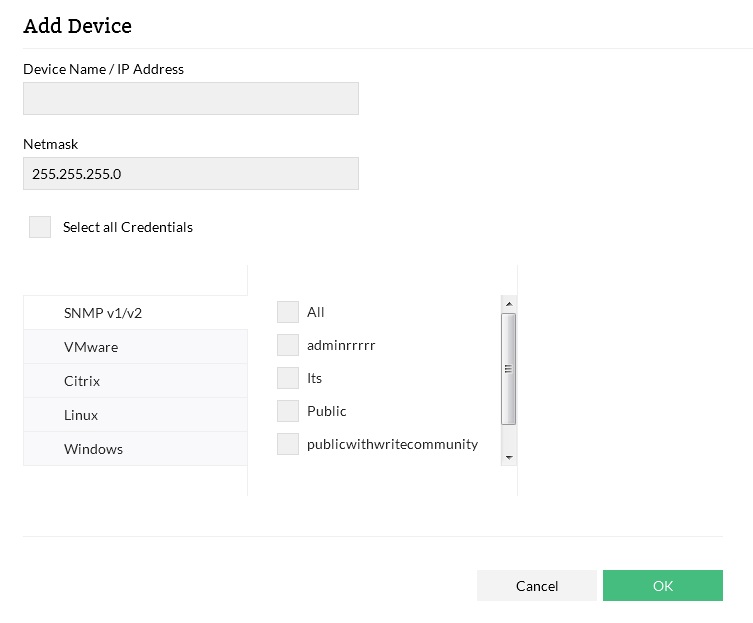The width and height of the screenshot is (753, 623).
Task: Tick the Its credential checkbox
Action: click(288, 378)
